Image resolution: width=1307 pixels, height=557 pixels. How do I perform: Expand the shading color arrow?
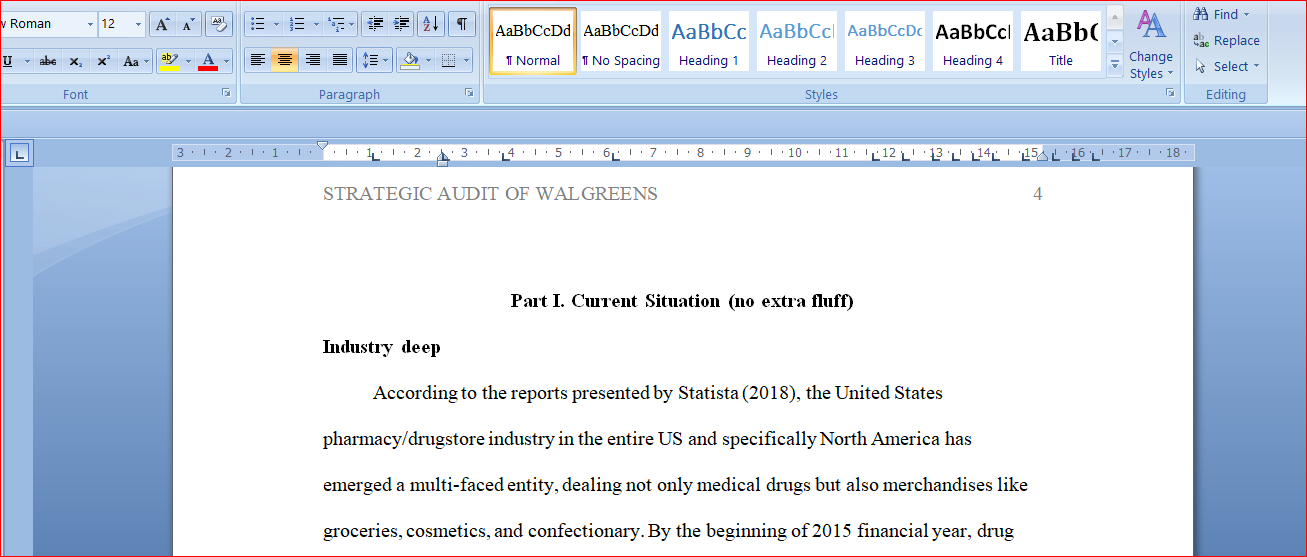pyautogui.click(x=428, y=61)
